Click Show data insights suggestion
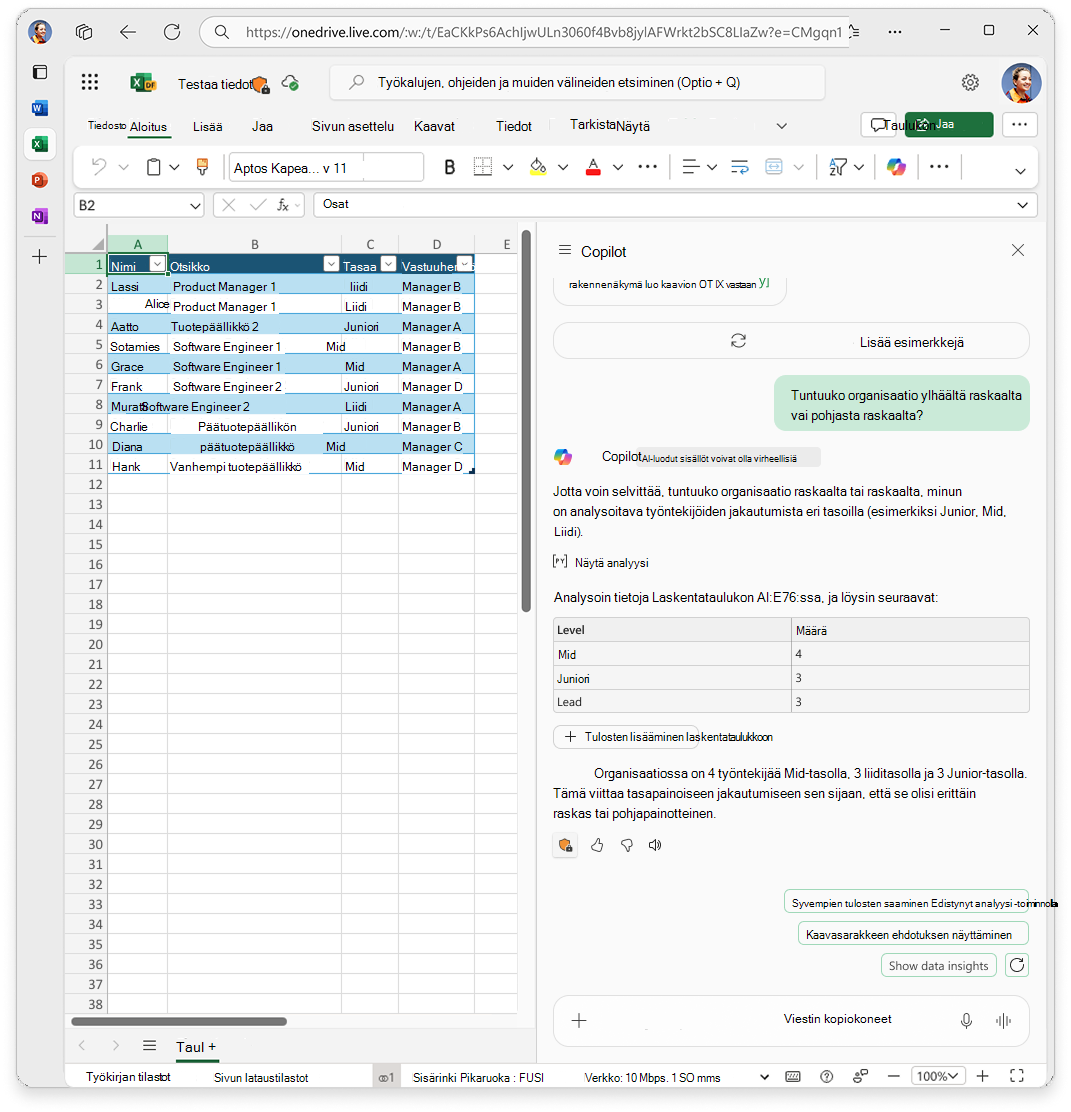The width and height of the screenshot is (1071, 1112). (938, 965)
